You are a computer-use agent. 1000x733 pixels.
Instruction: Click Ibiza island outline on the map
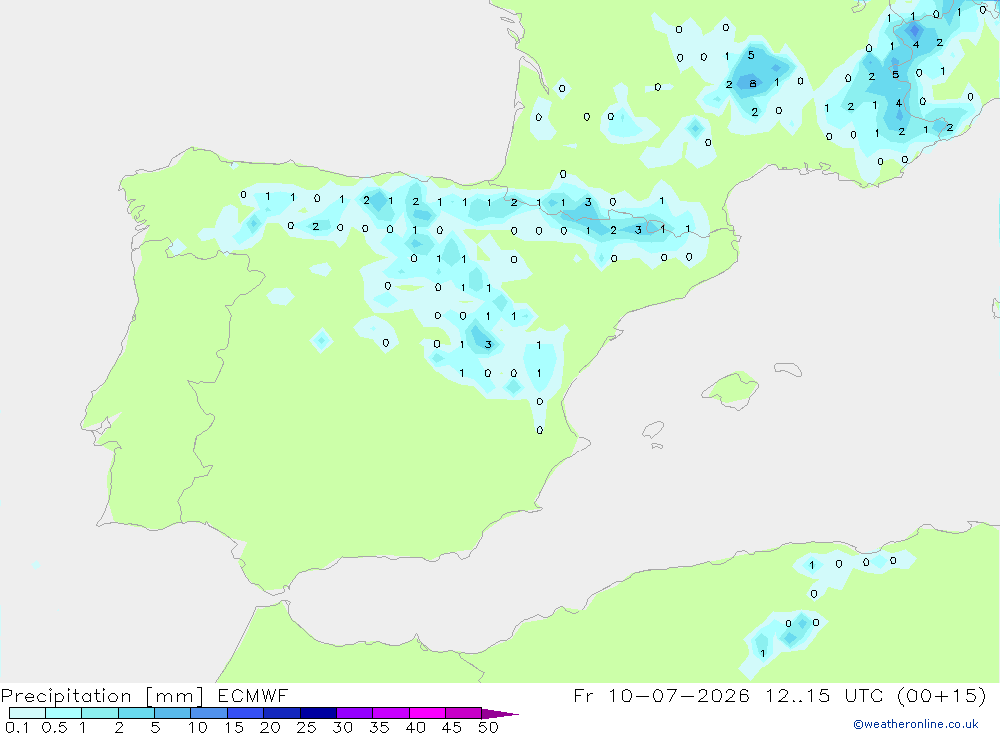point(653,430)
